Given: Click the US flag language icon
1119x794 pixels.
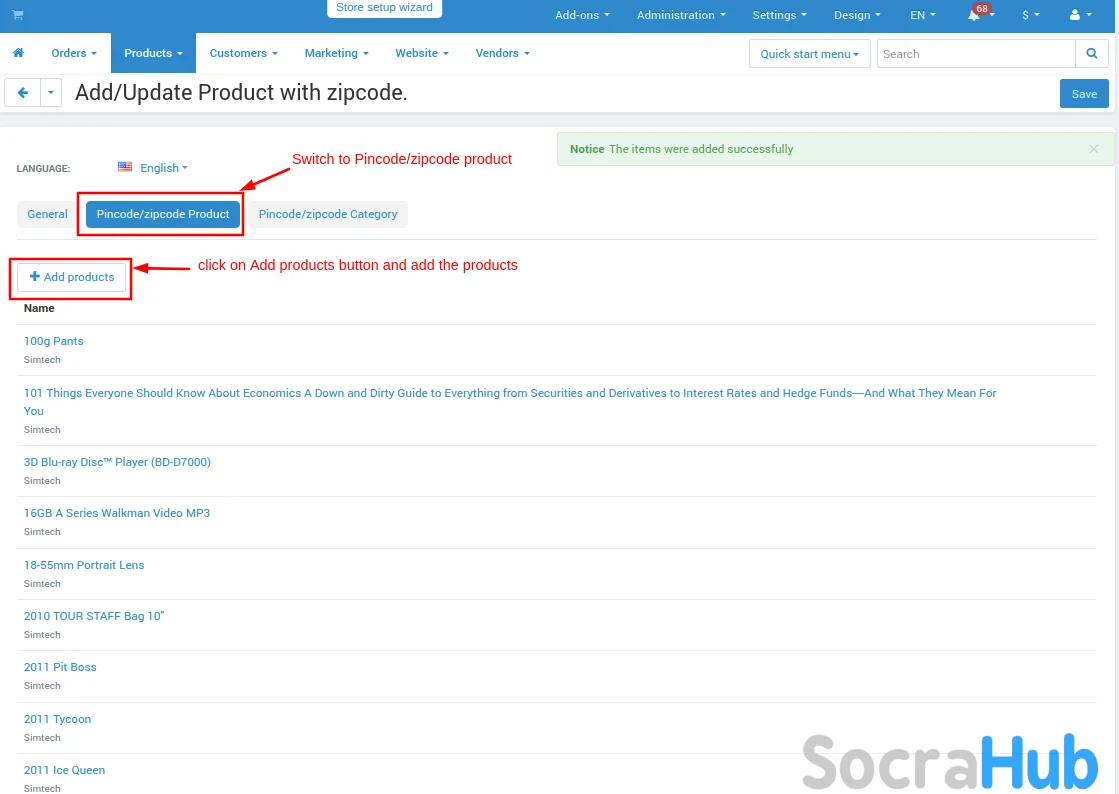Looking at the screenshot, I should 125,167.
